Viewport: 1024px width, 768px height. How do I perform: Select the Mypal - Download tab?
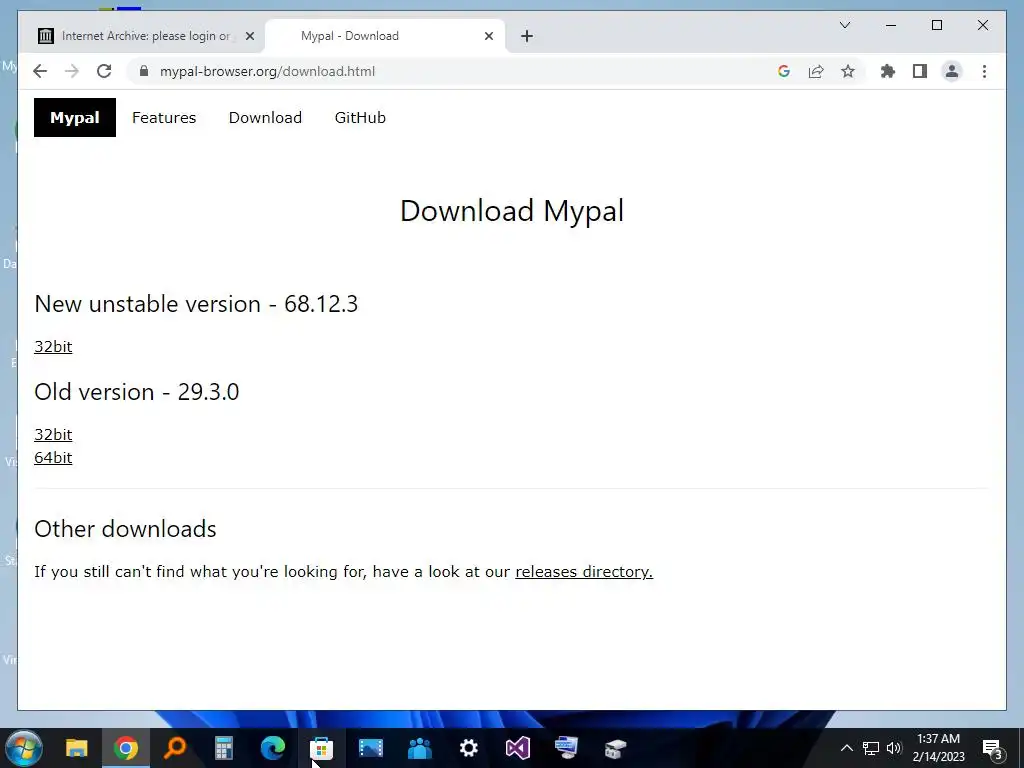[x=385, y=36]
